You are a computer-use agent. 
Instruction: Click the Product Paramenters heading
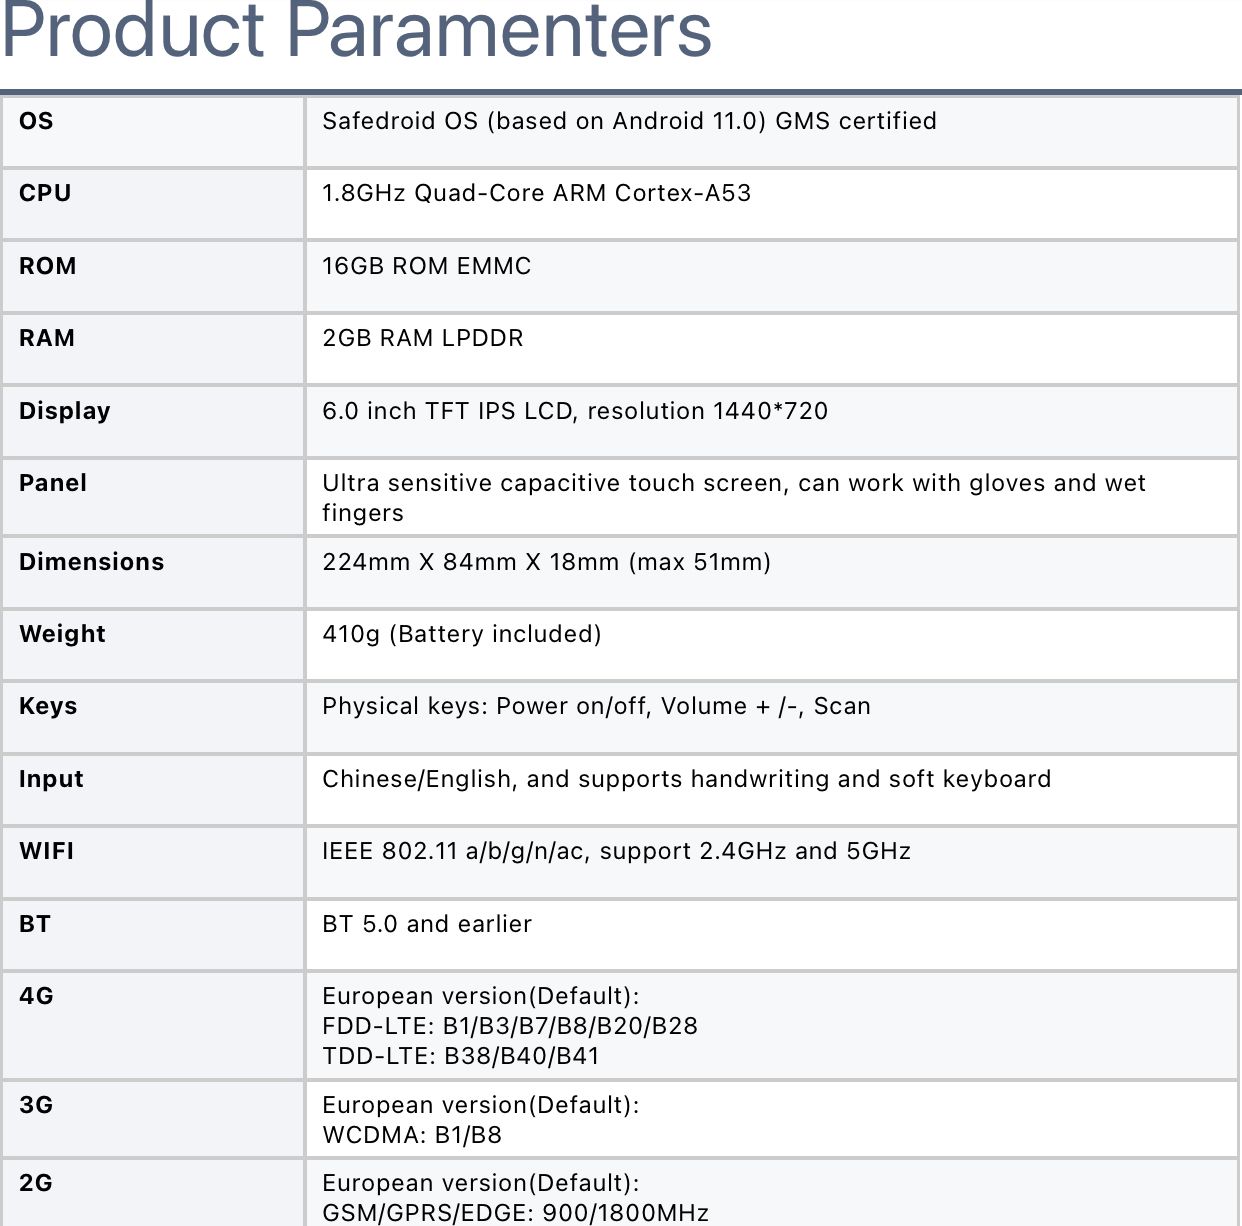pyautogui.click(x=356, y=30)
